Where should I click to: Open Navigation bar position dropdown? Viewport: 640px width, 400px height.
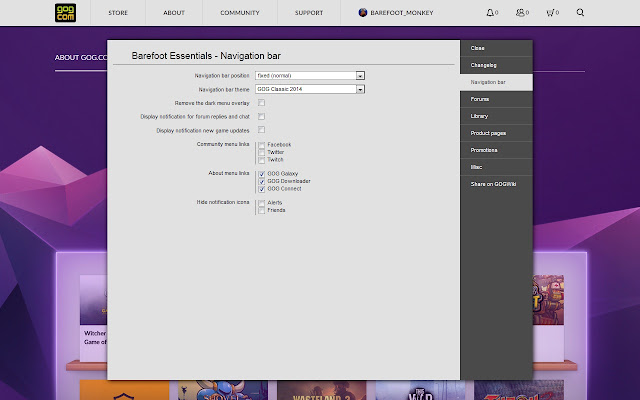[310, 76]
